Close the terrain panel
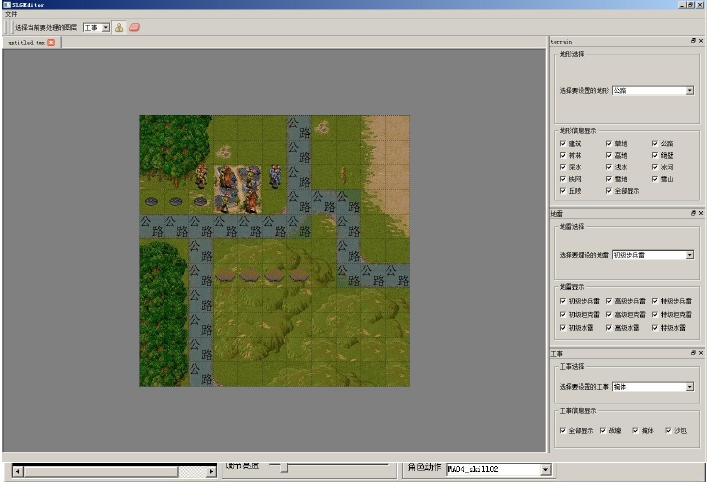 [x=701, y=41]
